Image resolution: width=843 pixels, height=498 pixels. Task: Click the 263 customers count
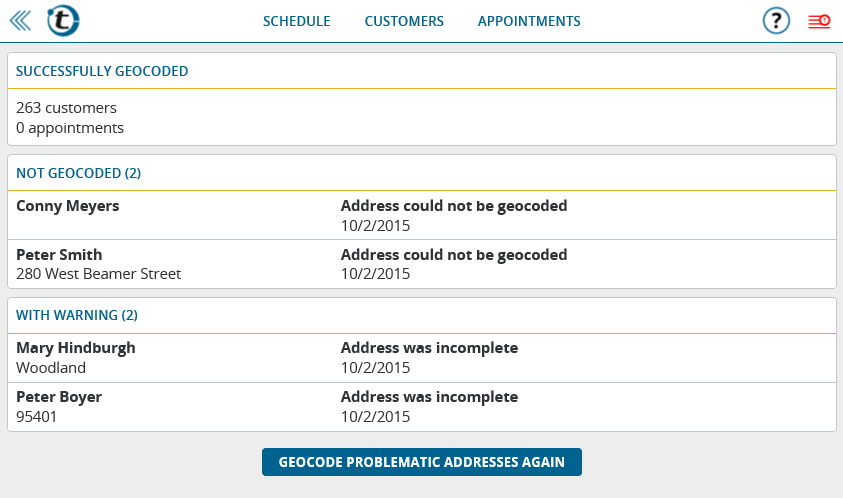click(x=66, y=108)
